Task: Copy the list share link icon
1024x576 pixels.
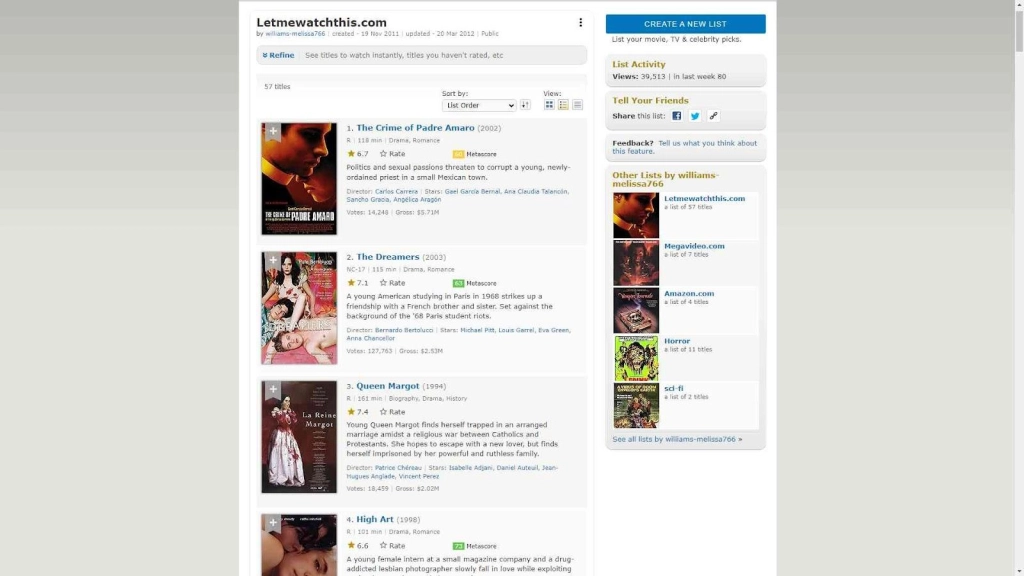Action: click(713, 115)
